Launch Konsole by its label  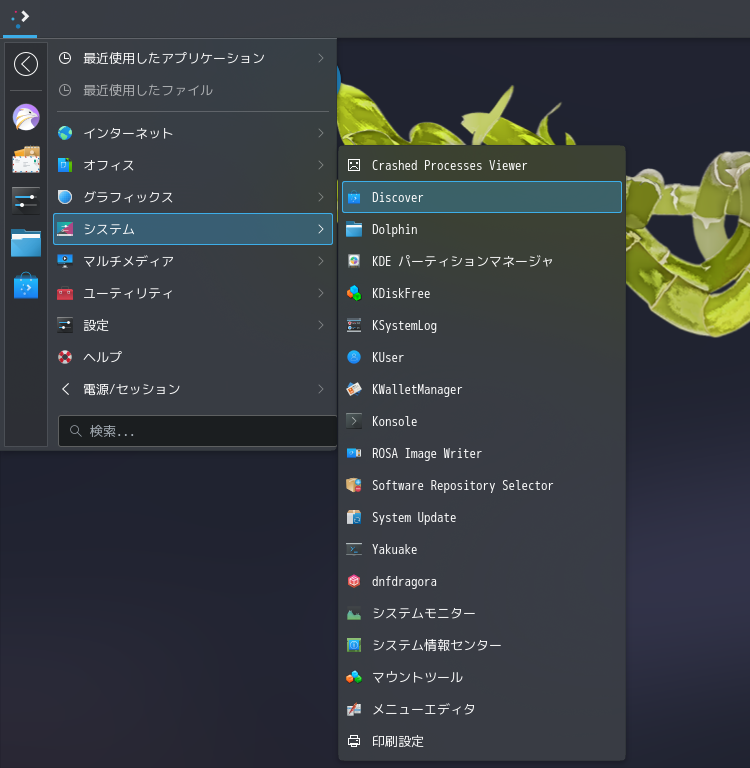394,421
